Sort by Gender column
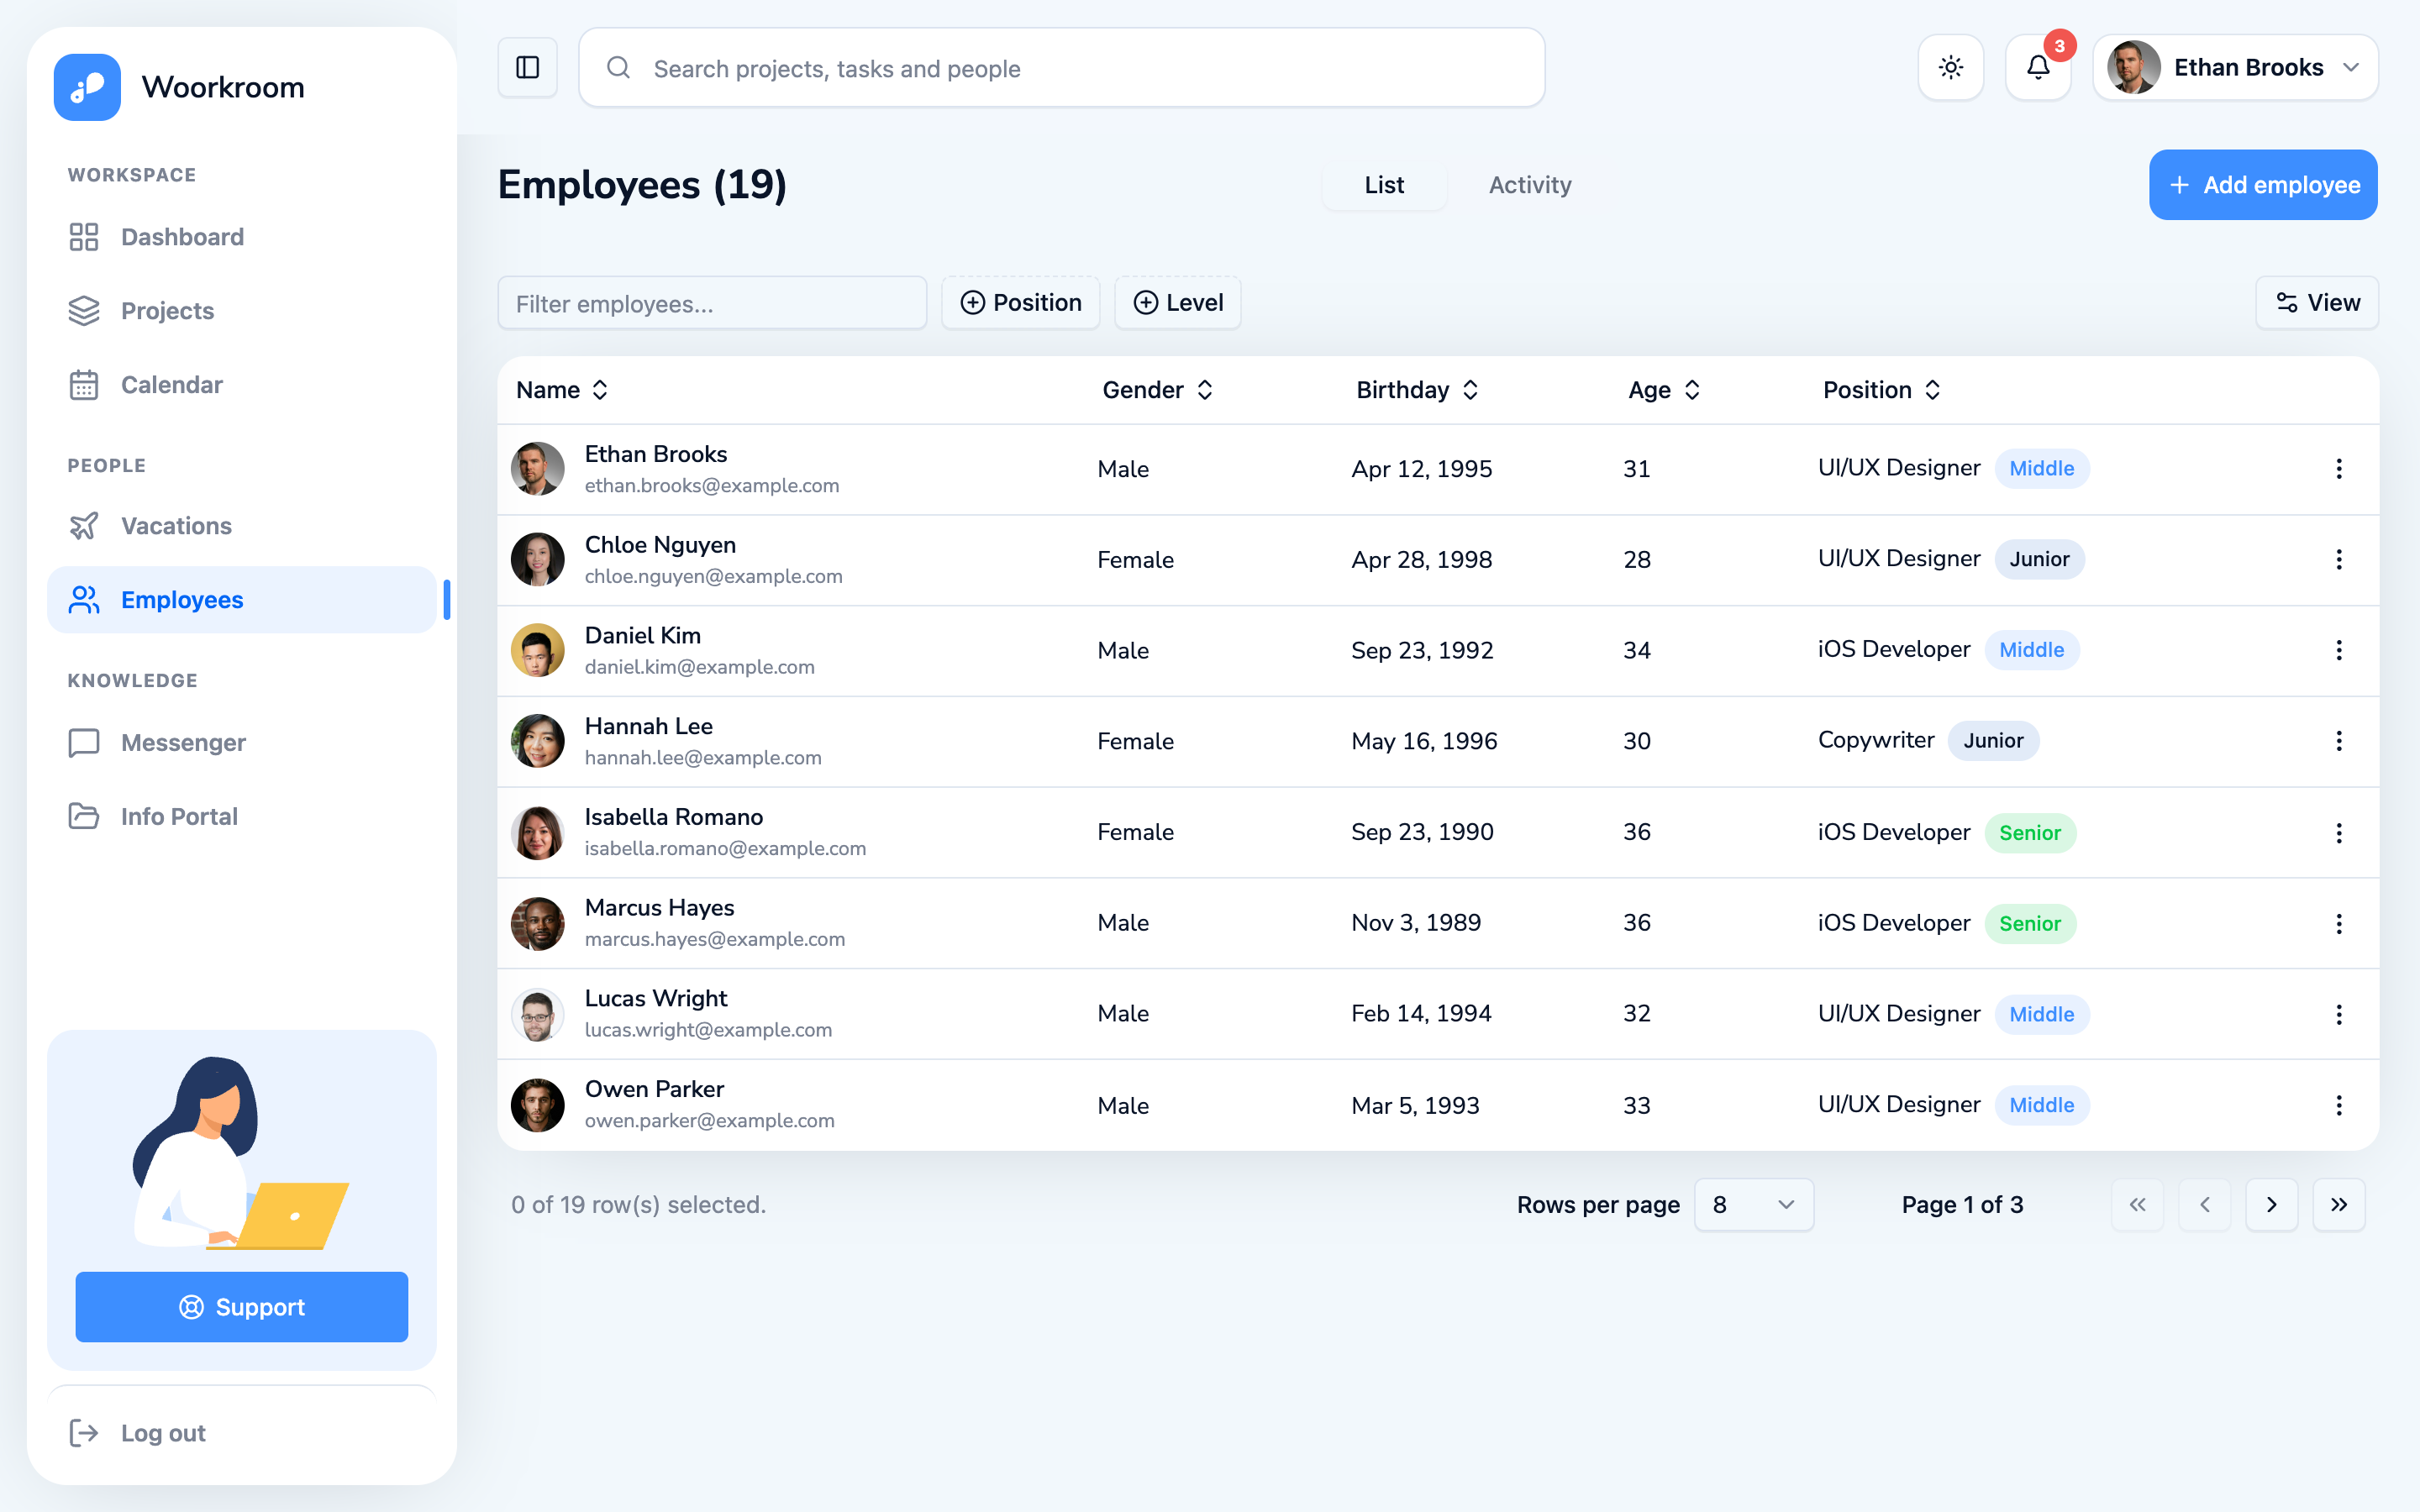This screenshot has height=1512, width=2420. tap(1158, 390)
